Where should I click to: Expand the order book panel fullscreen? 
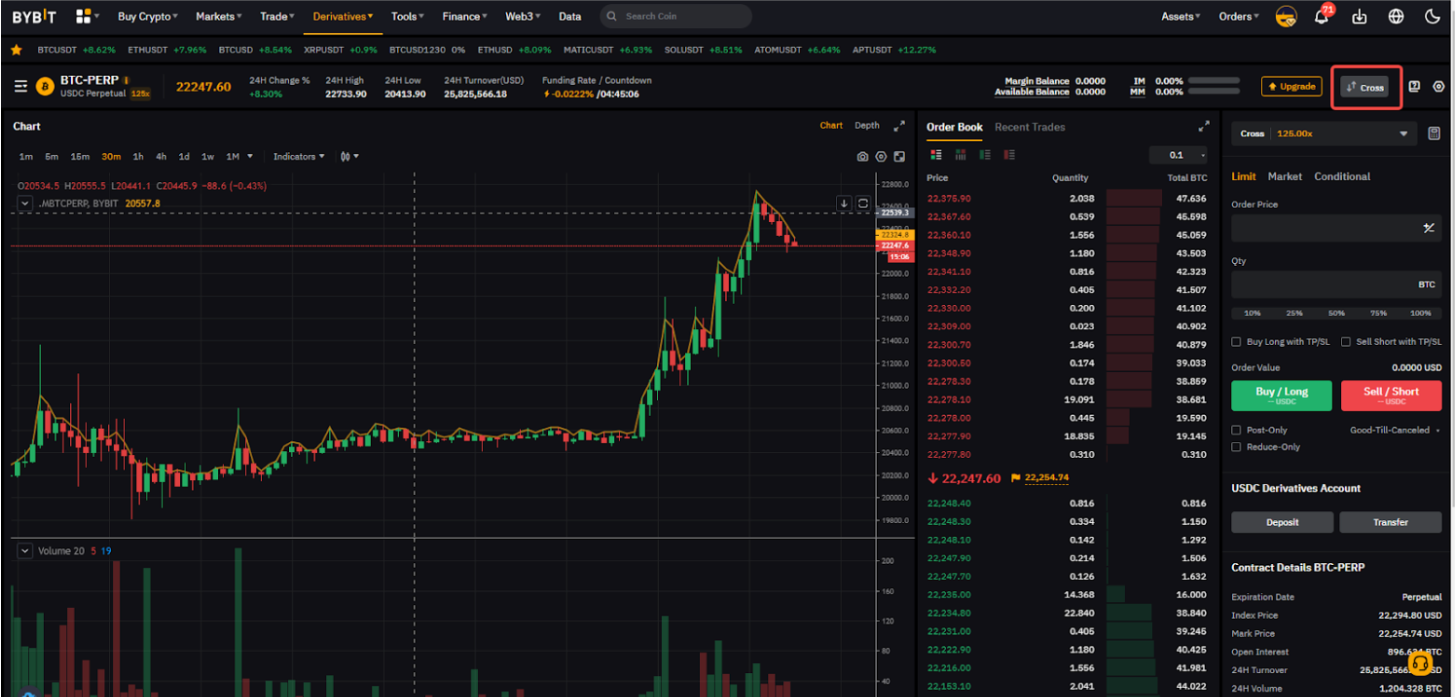[x=1203, y=127]
